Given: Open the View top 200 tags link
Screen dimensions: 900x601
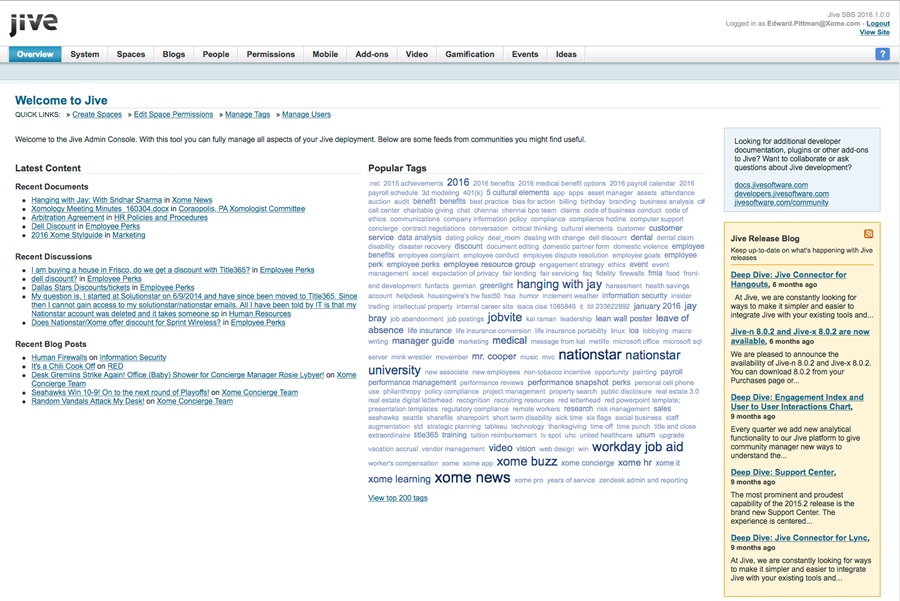Looking at the screenshot, I should point(398,498).
